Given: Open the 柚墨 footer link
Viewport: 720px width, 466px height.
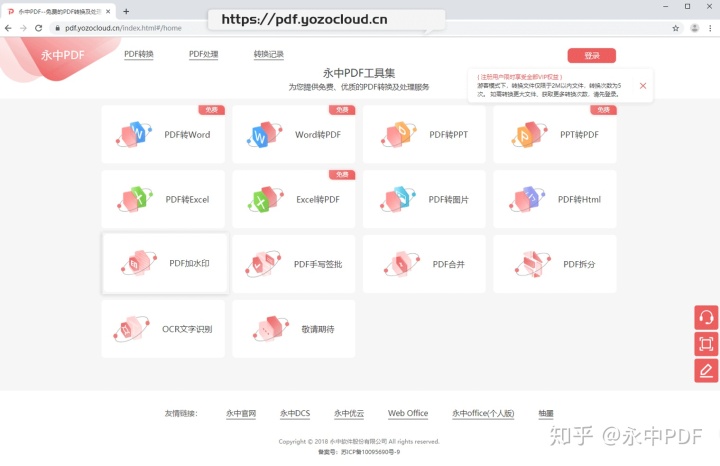Looking at the screenshot, I should click(546, 413).
